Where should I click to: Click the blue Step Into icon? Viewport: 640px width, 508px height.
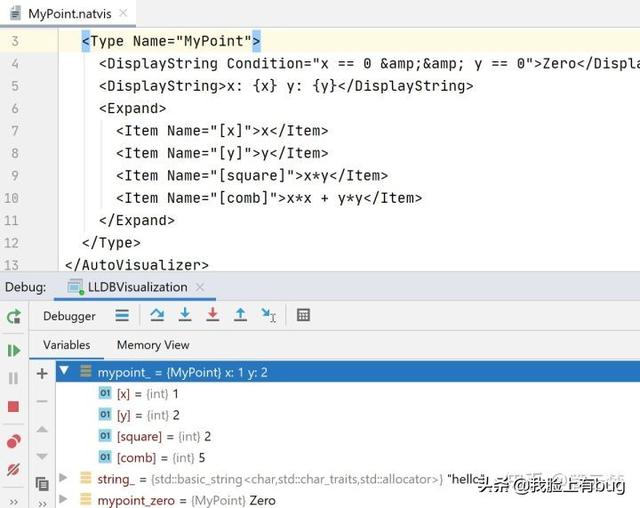185,315
